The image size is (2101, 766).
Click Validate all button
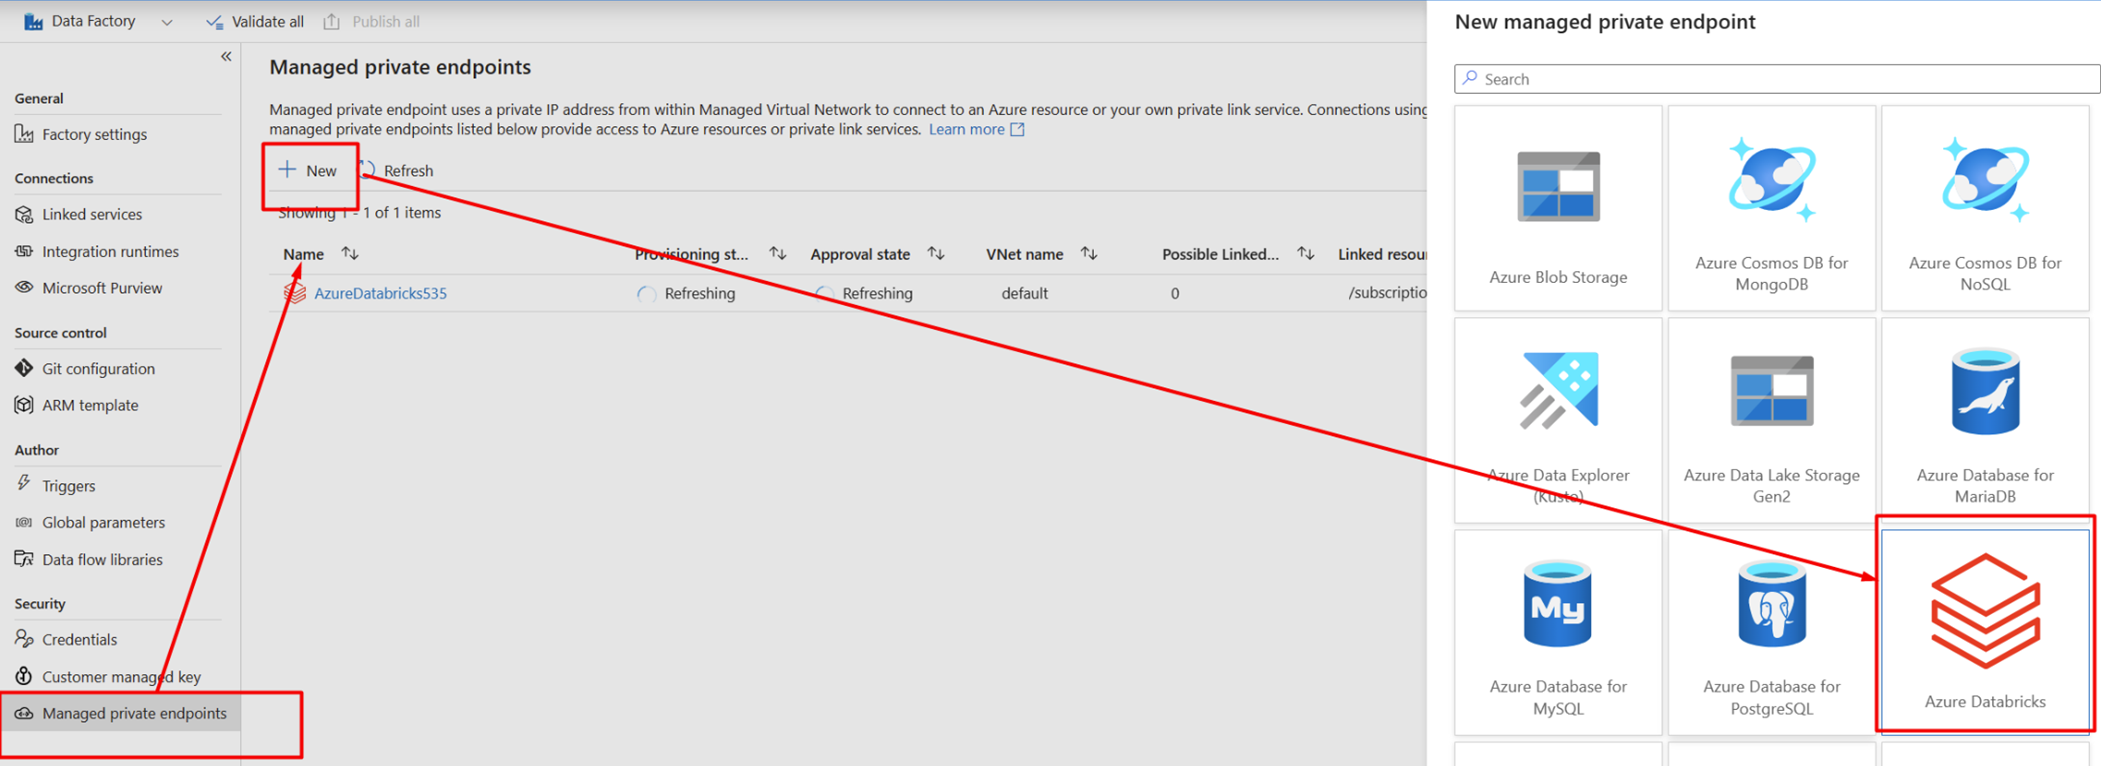[x=255, y=21]
